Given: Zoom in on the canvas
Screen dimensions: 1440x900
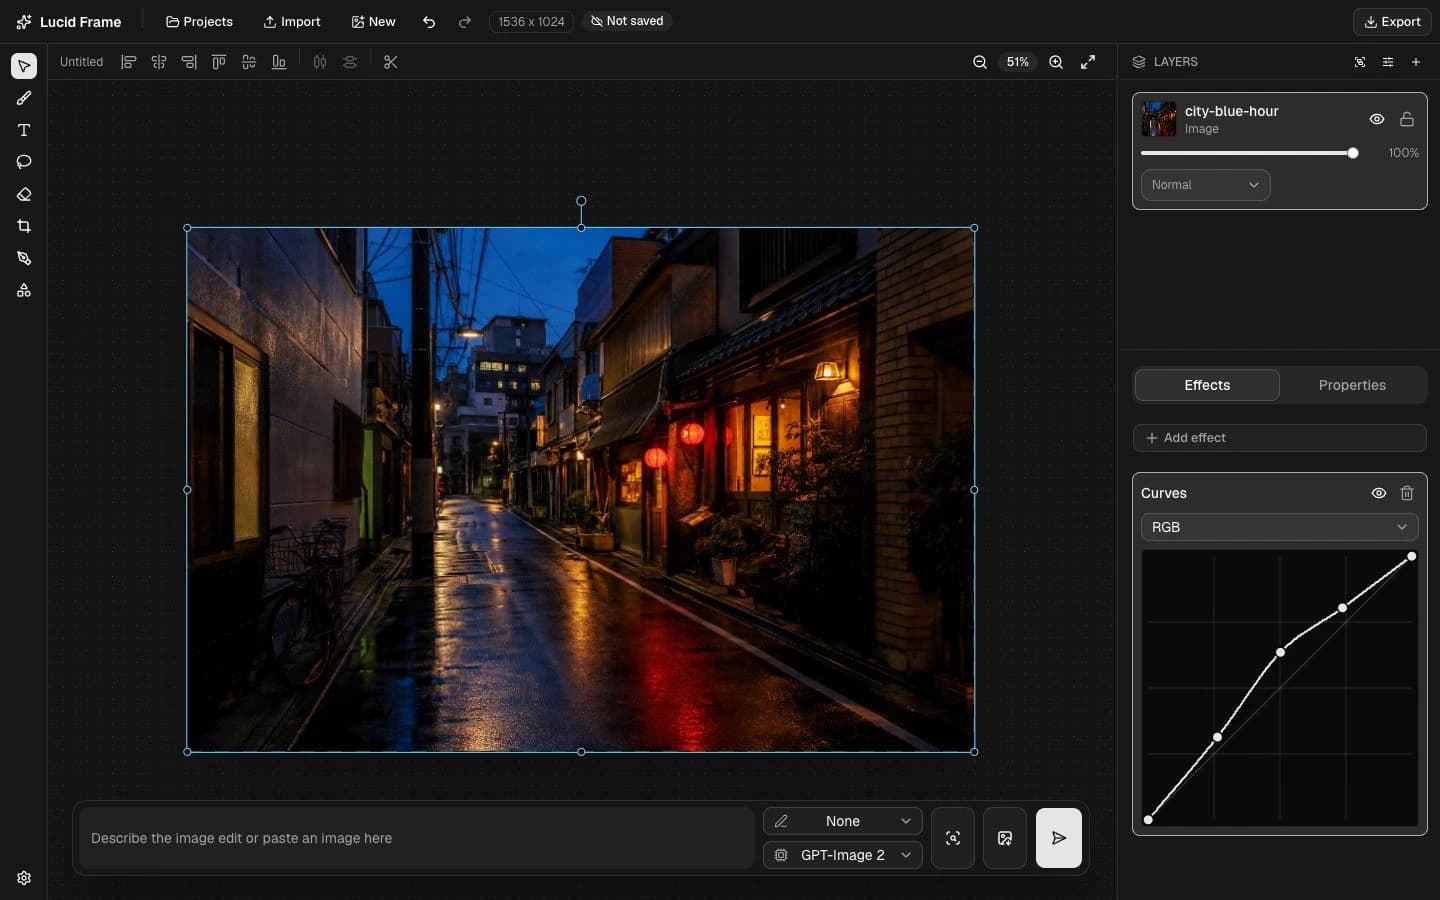Looking at the screenshot, I should tap(1056, 62).
